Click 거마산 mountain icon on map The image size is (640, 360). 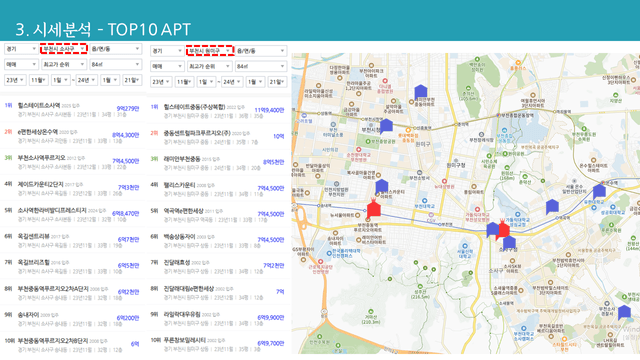pyautogui.click(x=371, y=312)
